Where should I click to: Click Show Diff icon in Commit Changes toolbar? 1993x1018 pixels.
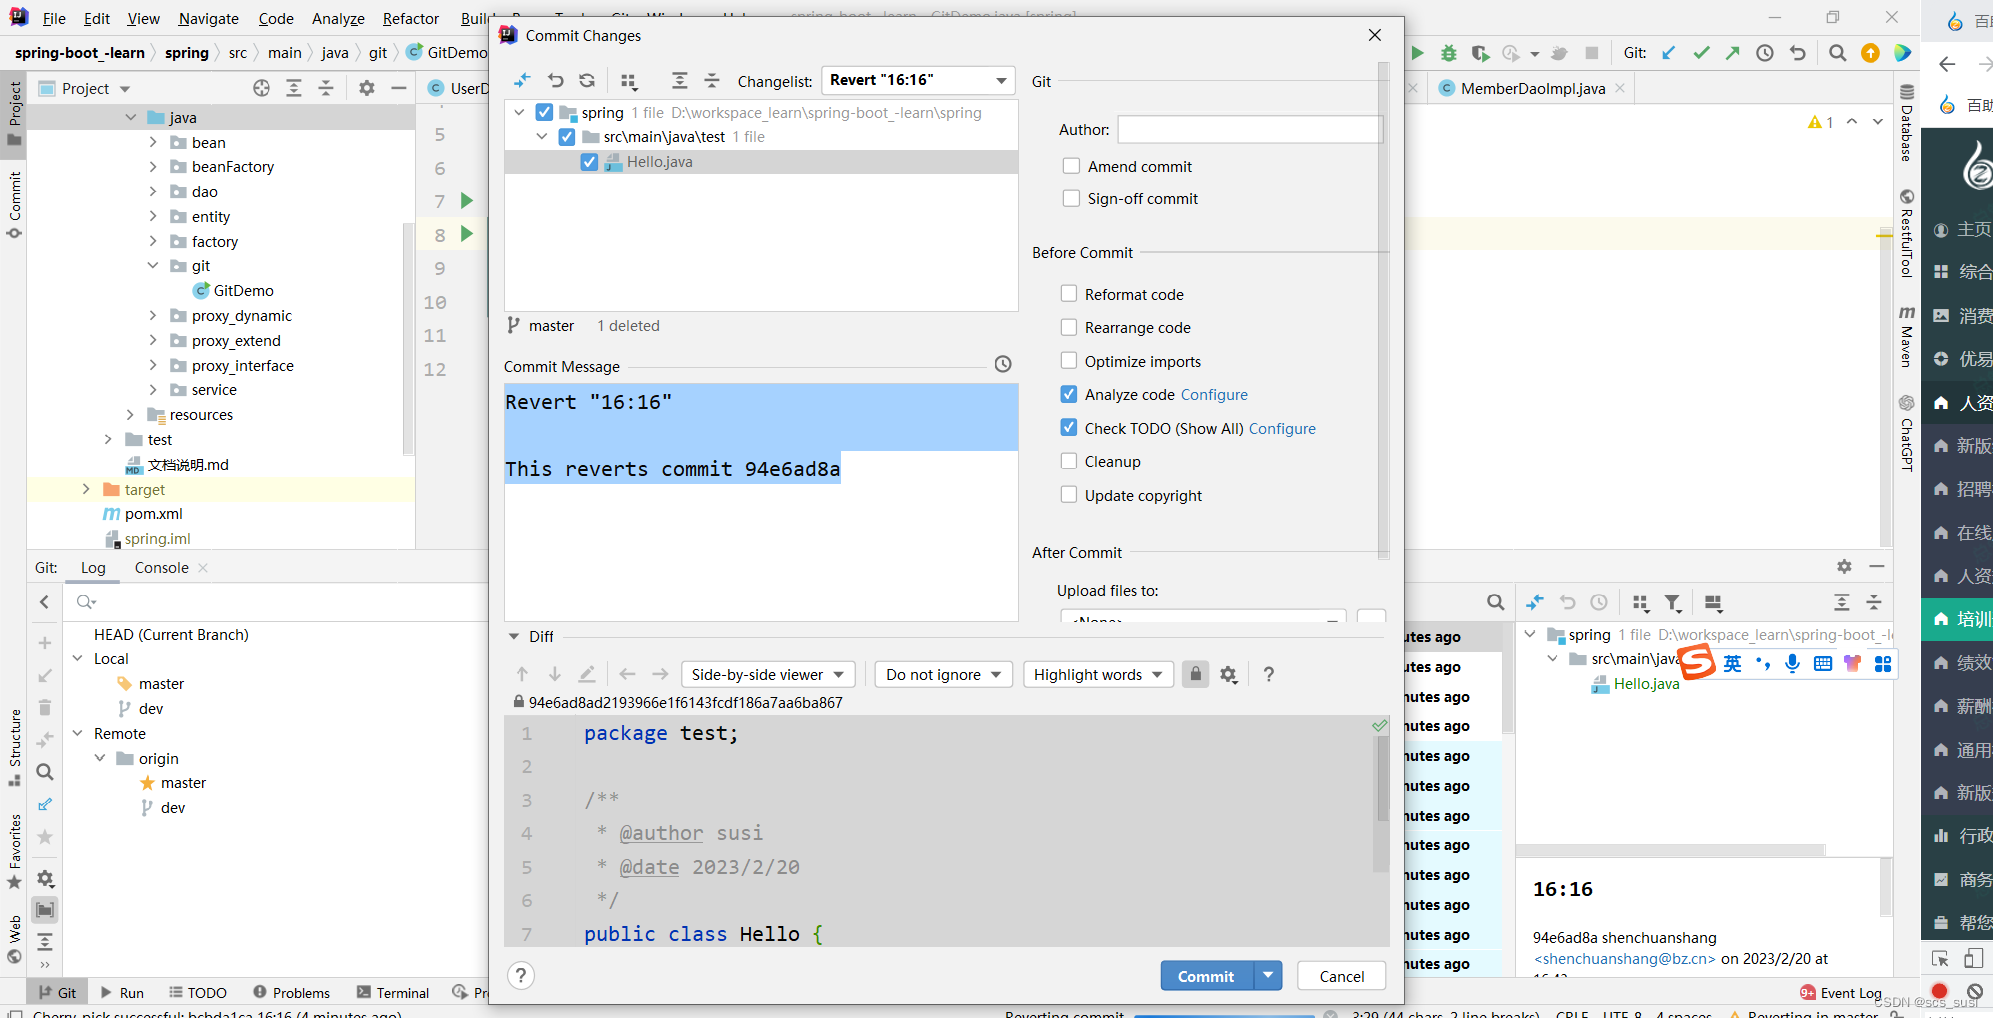523,81
